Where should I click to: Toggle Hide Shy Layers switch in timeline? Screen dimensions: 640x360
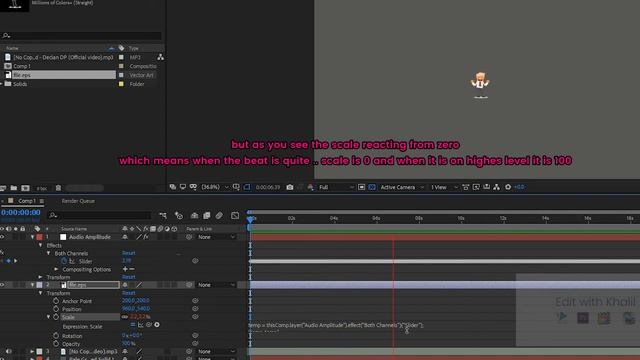[x=194, y=216]
